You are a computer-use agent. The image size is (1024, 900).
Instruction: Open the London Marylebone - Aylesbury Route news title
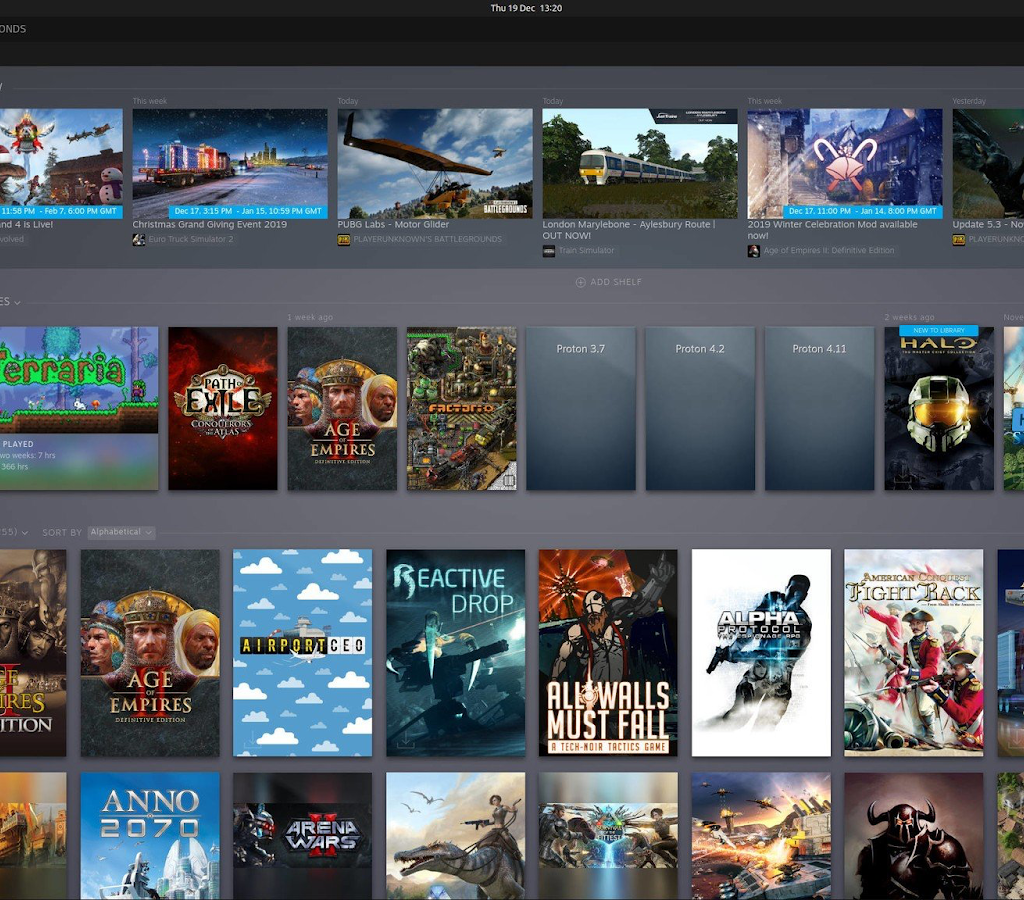click(629, 230)
